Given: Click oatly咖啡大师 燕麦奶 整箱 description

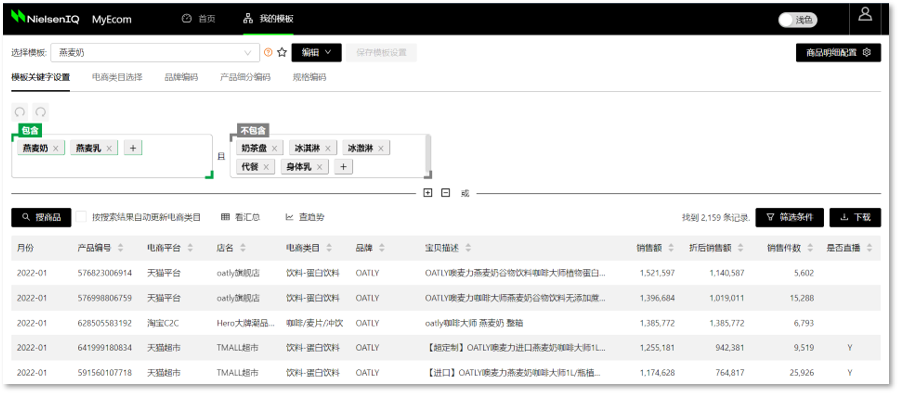Looking at the screenshot, I should tap(474, 323).
